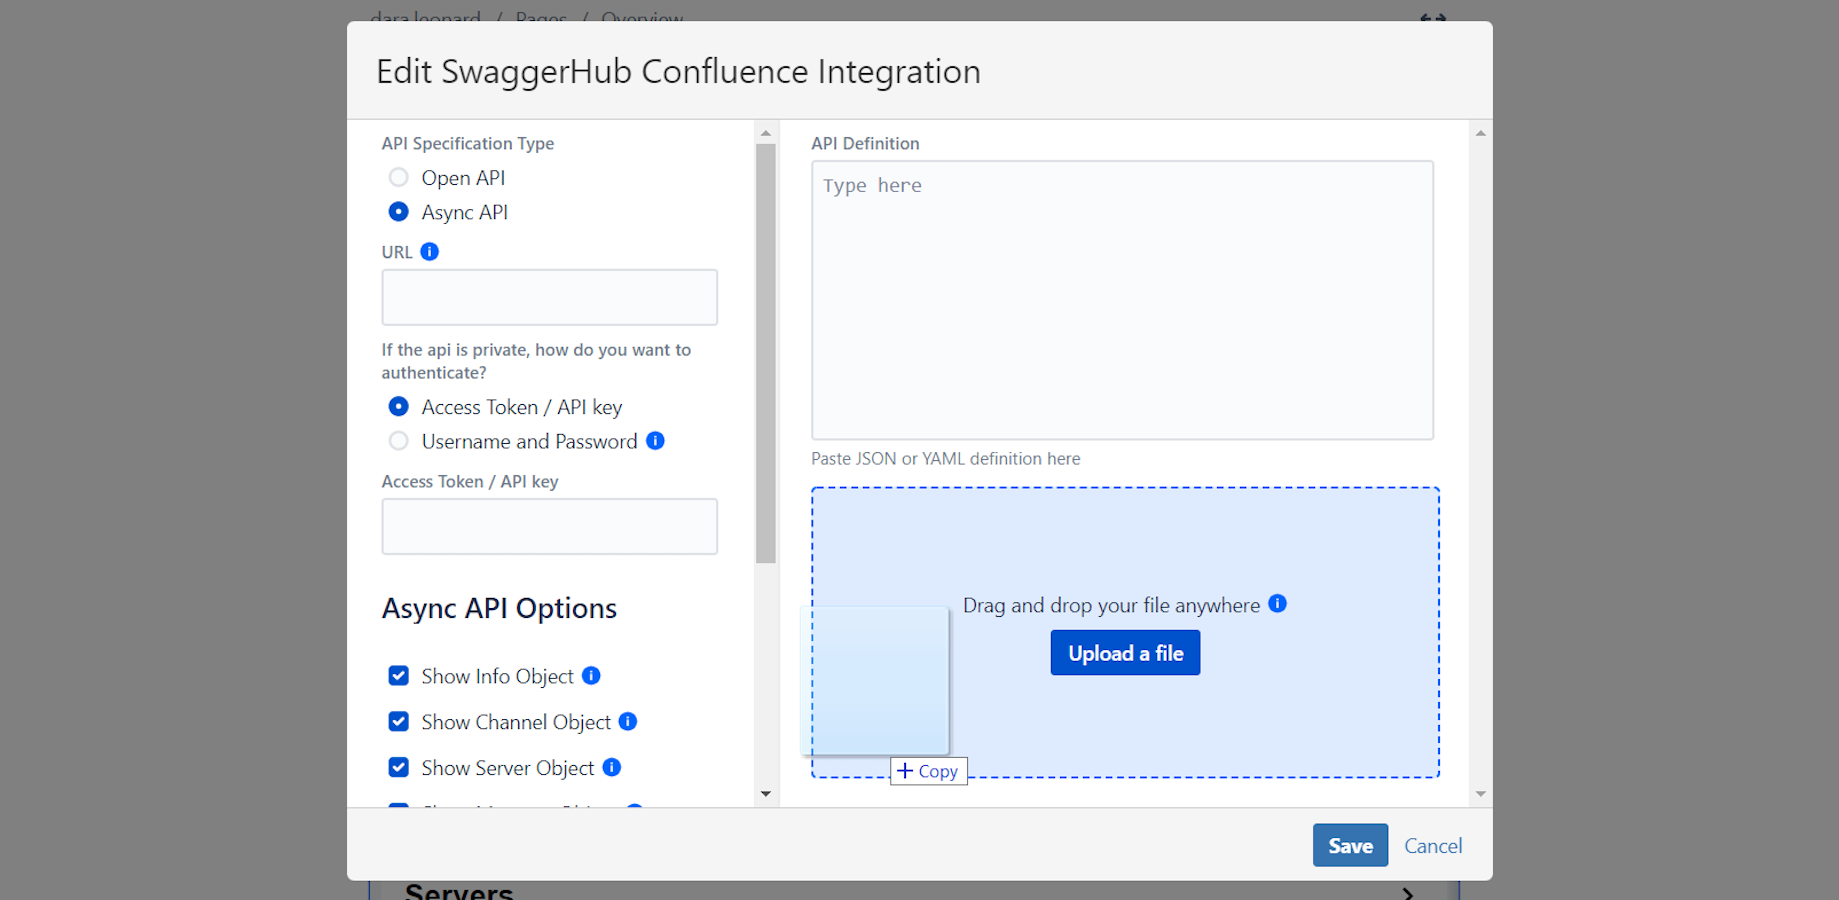This screenshot has height=900, width=1839.
Task: Focus the URL input field
Action: [549, 297]
